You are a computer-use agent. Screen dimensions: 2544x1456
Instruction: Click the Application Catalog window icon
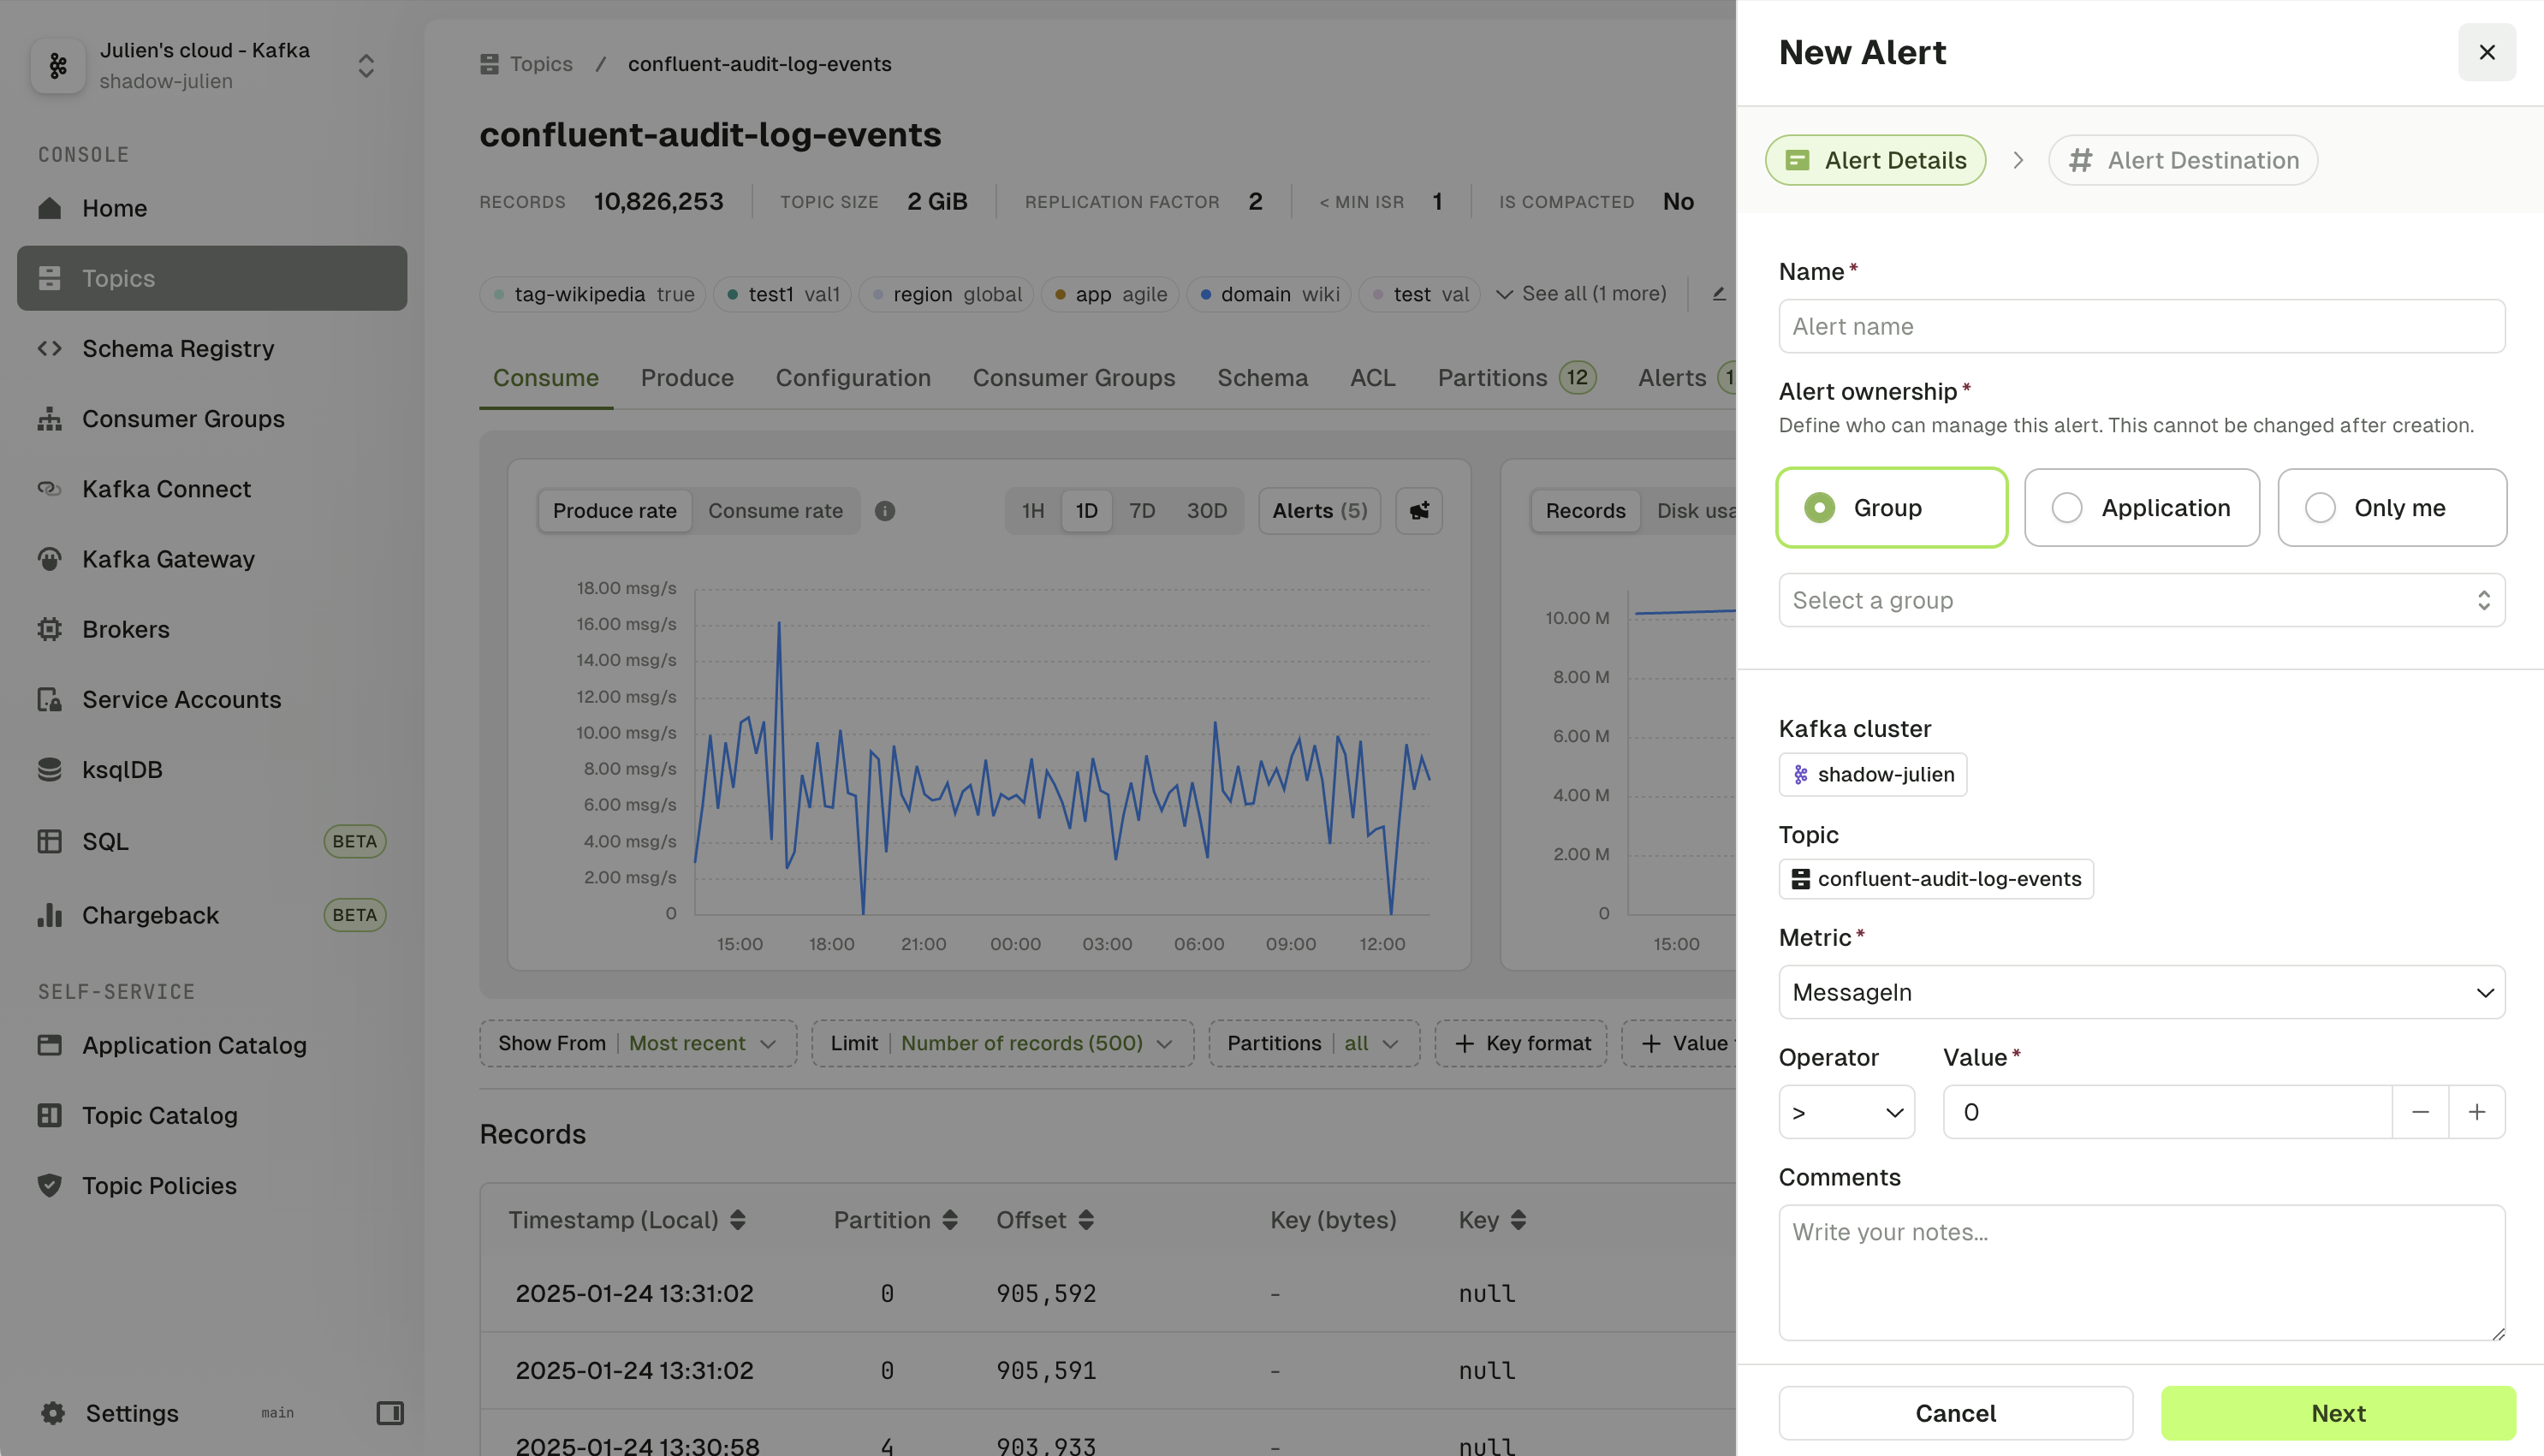pos(49,1045)
